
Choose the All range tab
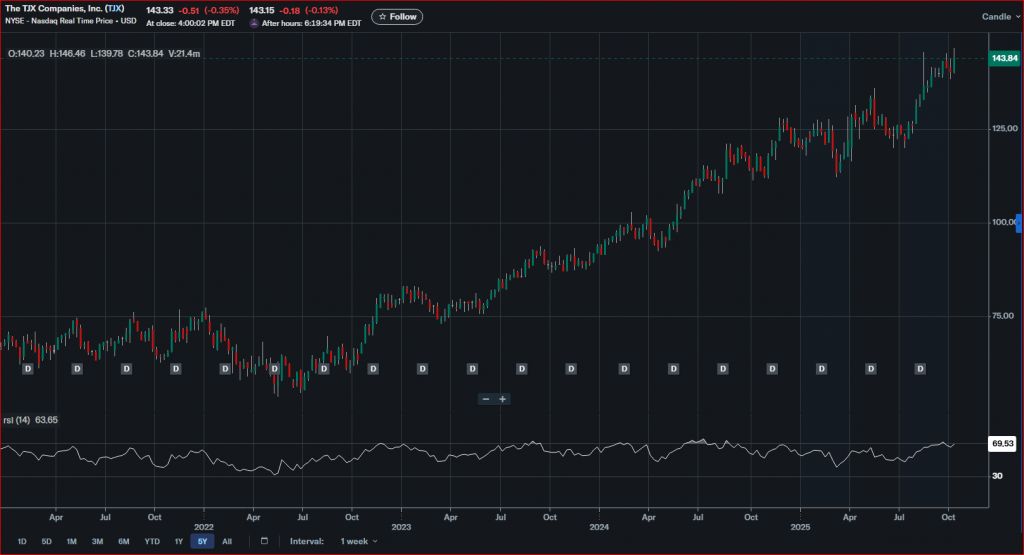coord(227,541)
